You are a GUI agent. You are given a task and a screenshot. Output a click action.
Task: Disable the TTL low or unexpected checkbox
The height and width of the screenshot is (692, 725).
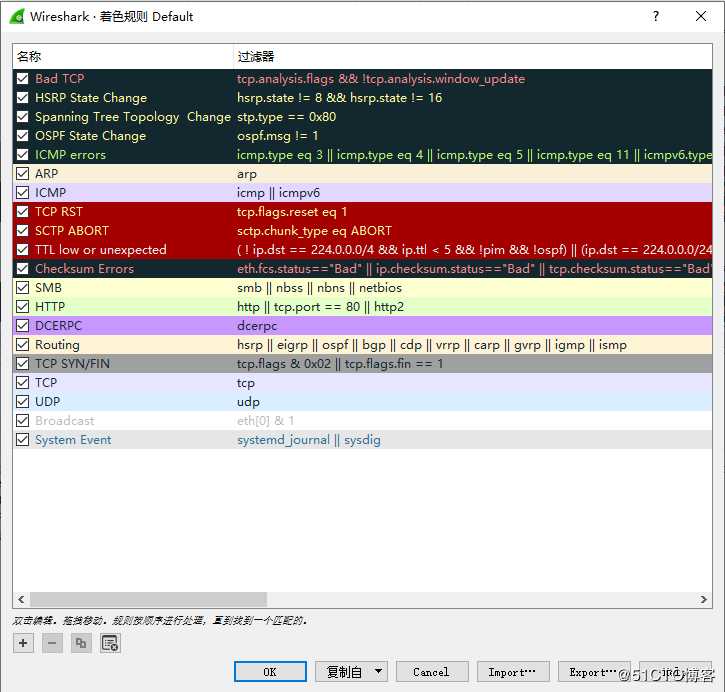[23, 249]
